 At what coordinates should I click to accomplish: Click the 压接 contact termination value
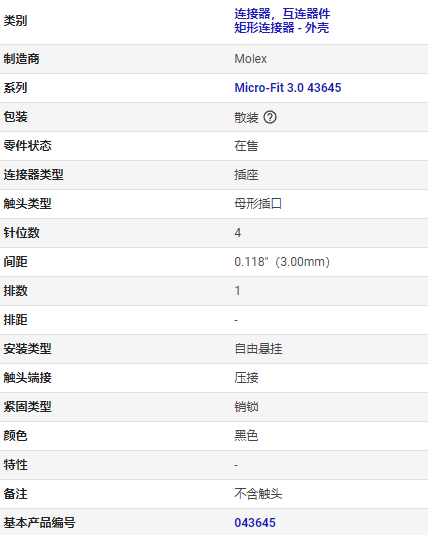pos(246,378)
